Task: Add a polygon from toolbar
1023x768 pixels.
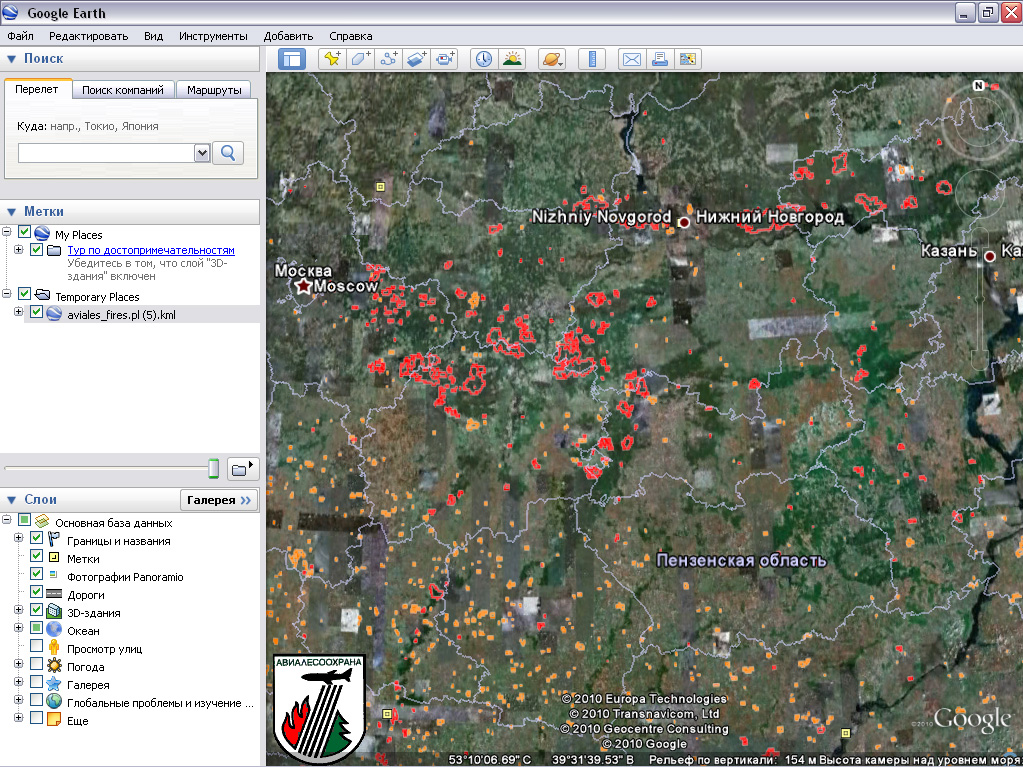Action: [x=360, y=59]
